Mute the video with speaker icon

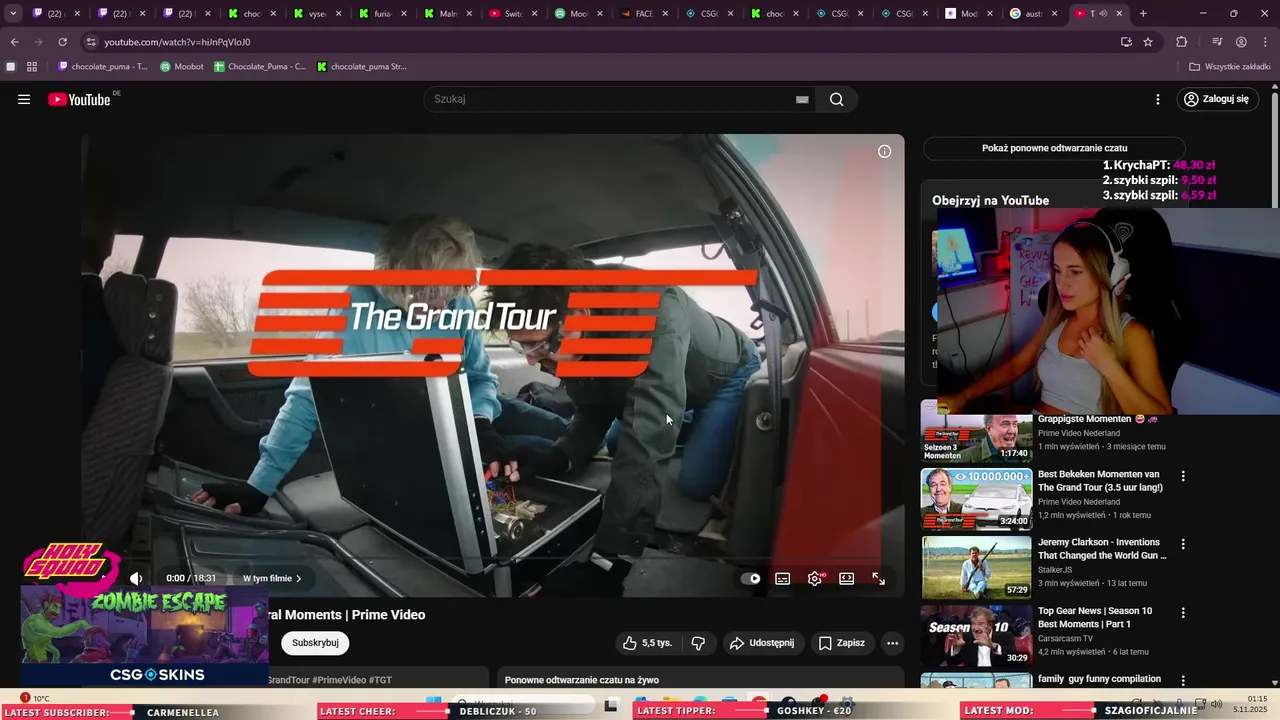tap(136, 578)
